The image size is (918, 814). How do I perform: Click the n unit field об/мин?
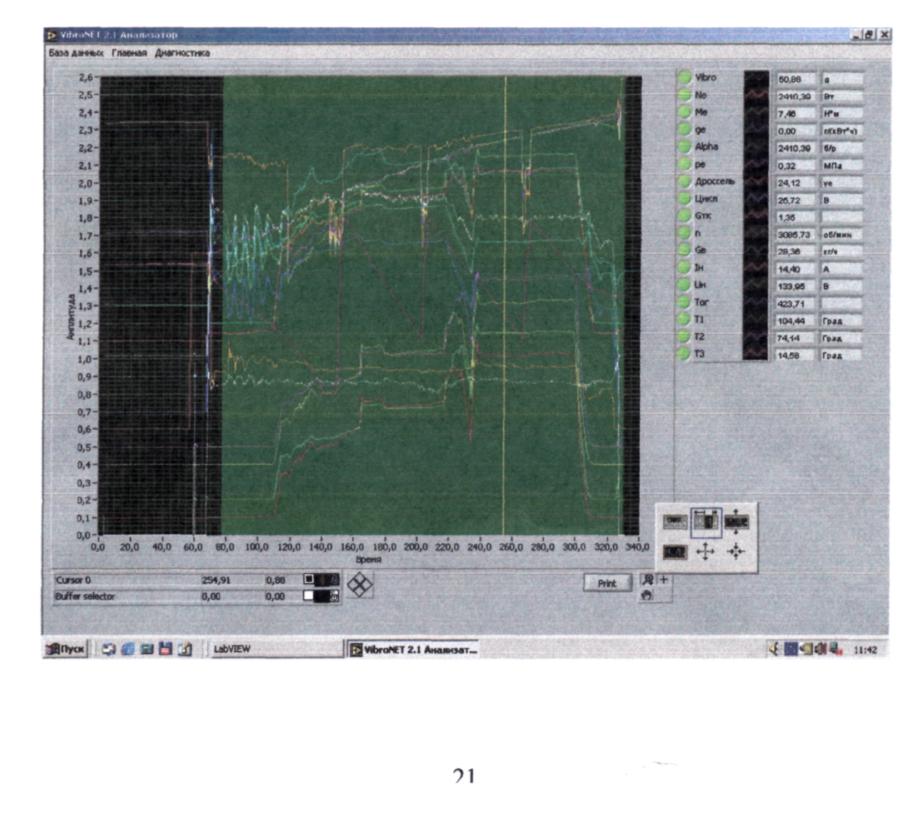point(842,235)
